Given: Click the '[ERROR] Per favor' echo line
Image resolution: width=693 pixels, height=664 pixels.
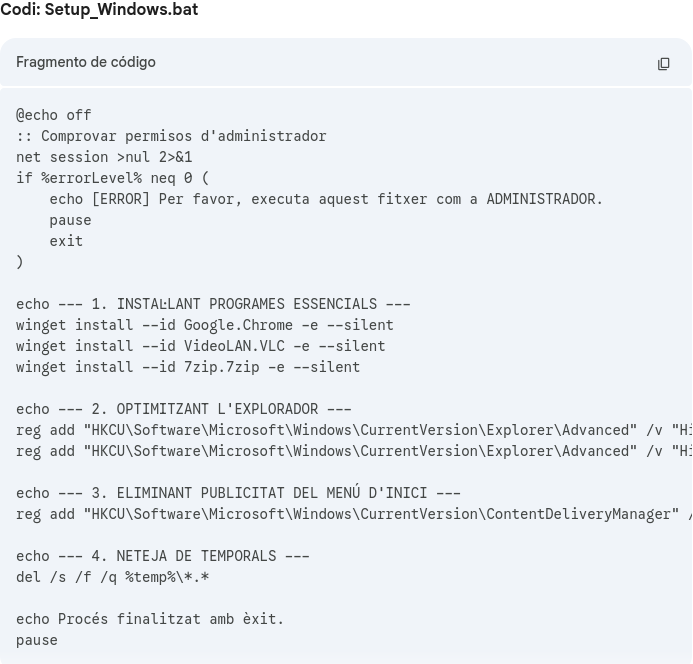Looking at the screenshot, I should click(x=326, y=199).
